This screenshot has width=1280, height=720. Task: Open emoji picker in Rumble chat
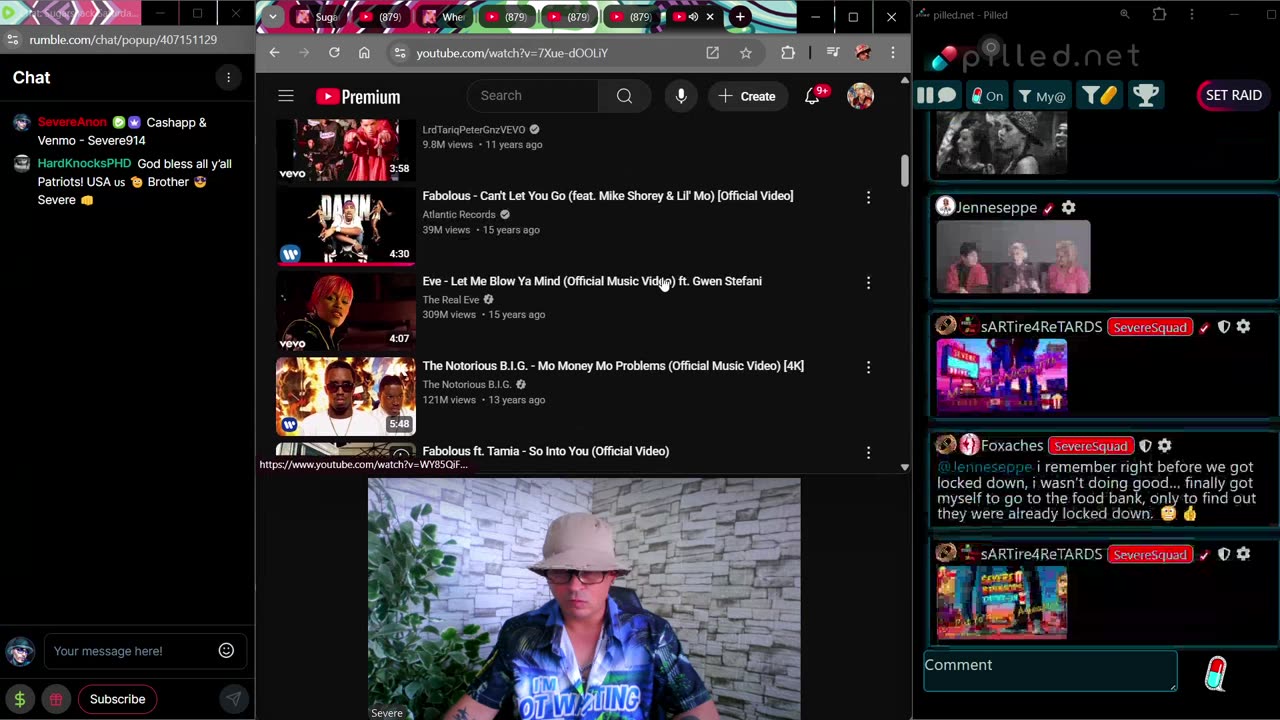coord(226,651)
